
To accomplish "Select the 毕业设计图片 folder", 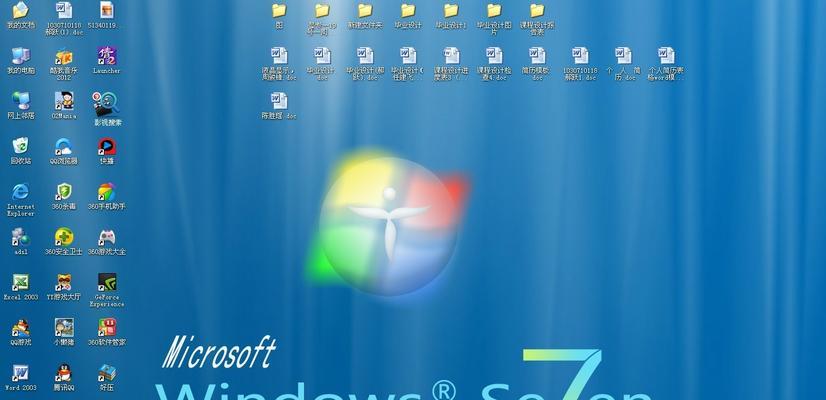I will 494,19.
